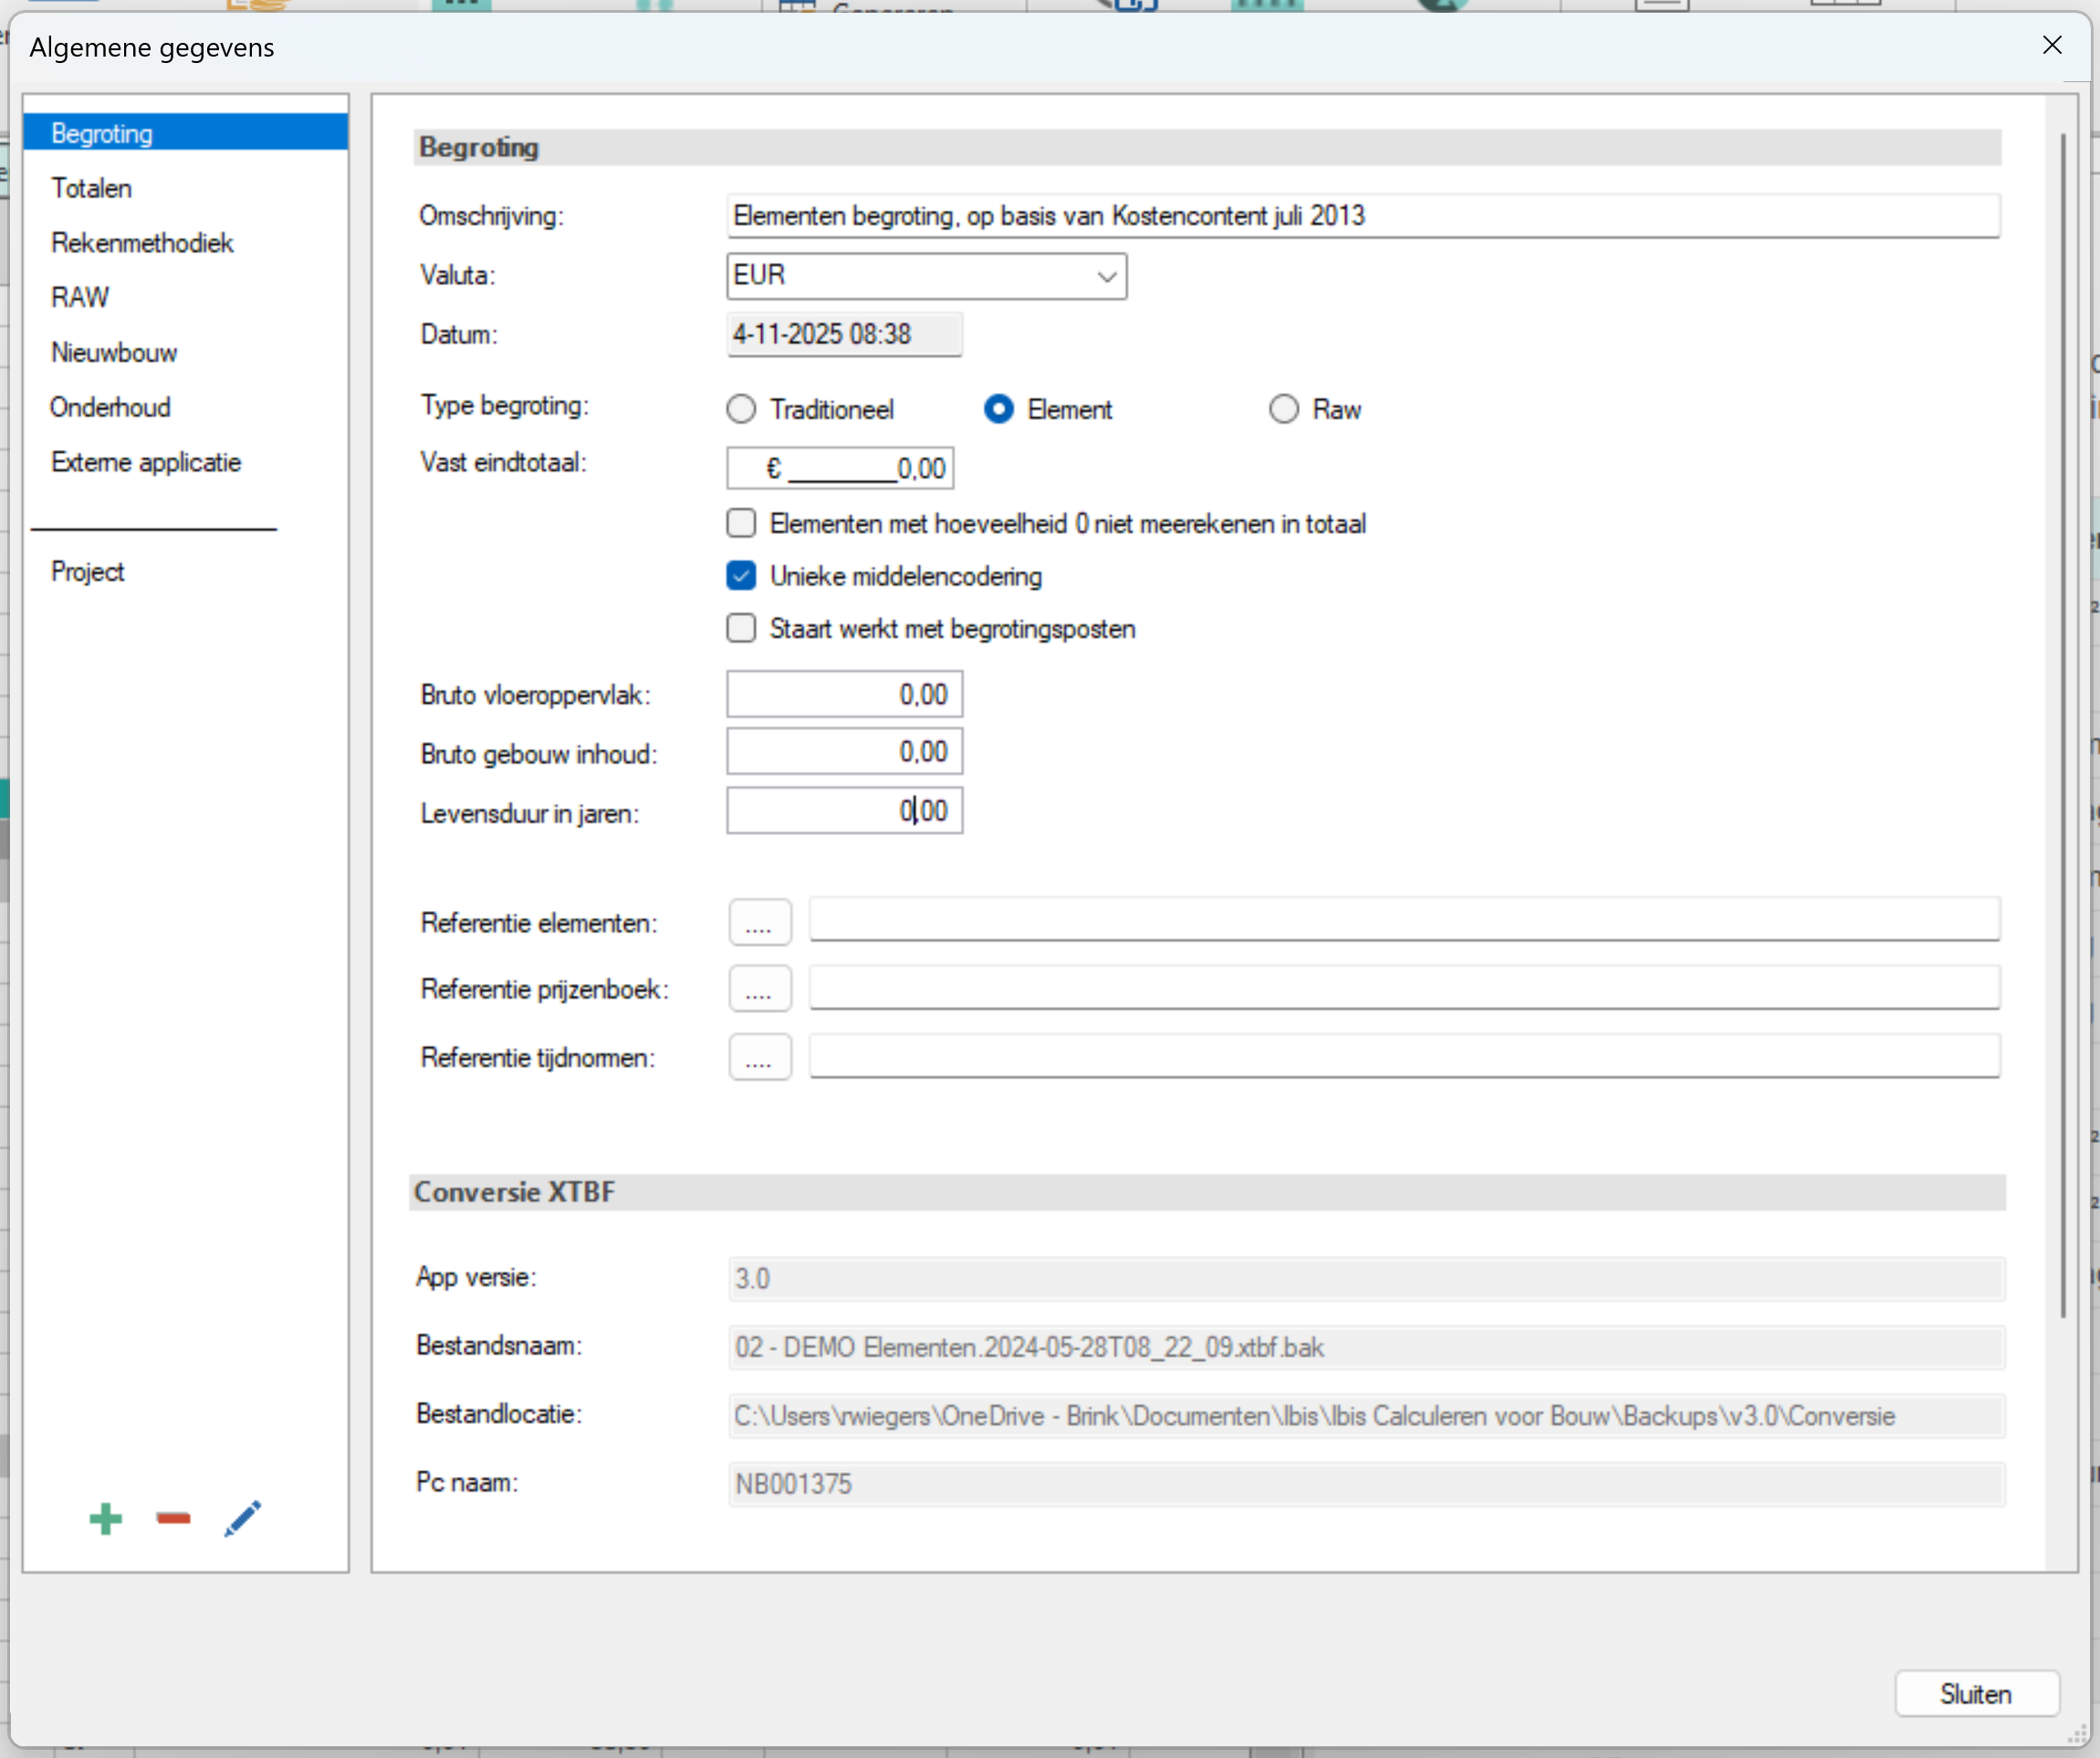Browse for a Referentie prijzenboek file

click(759, 989)
